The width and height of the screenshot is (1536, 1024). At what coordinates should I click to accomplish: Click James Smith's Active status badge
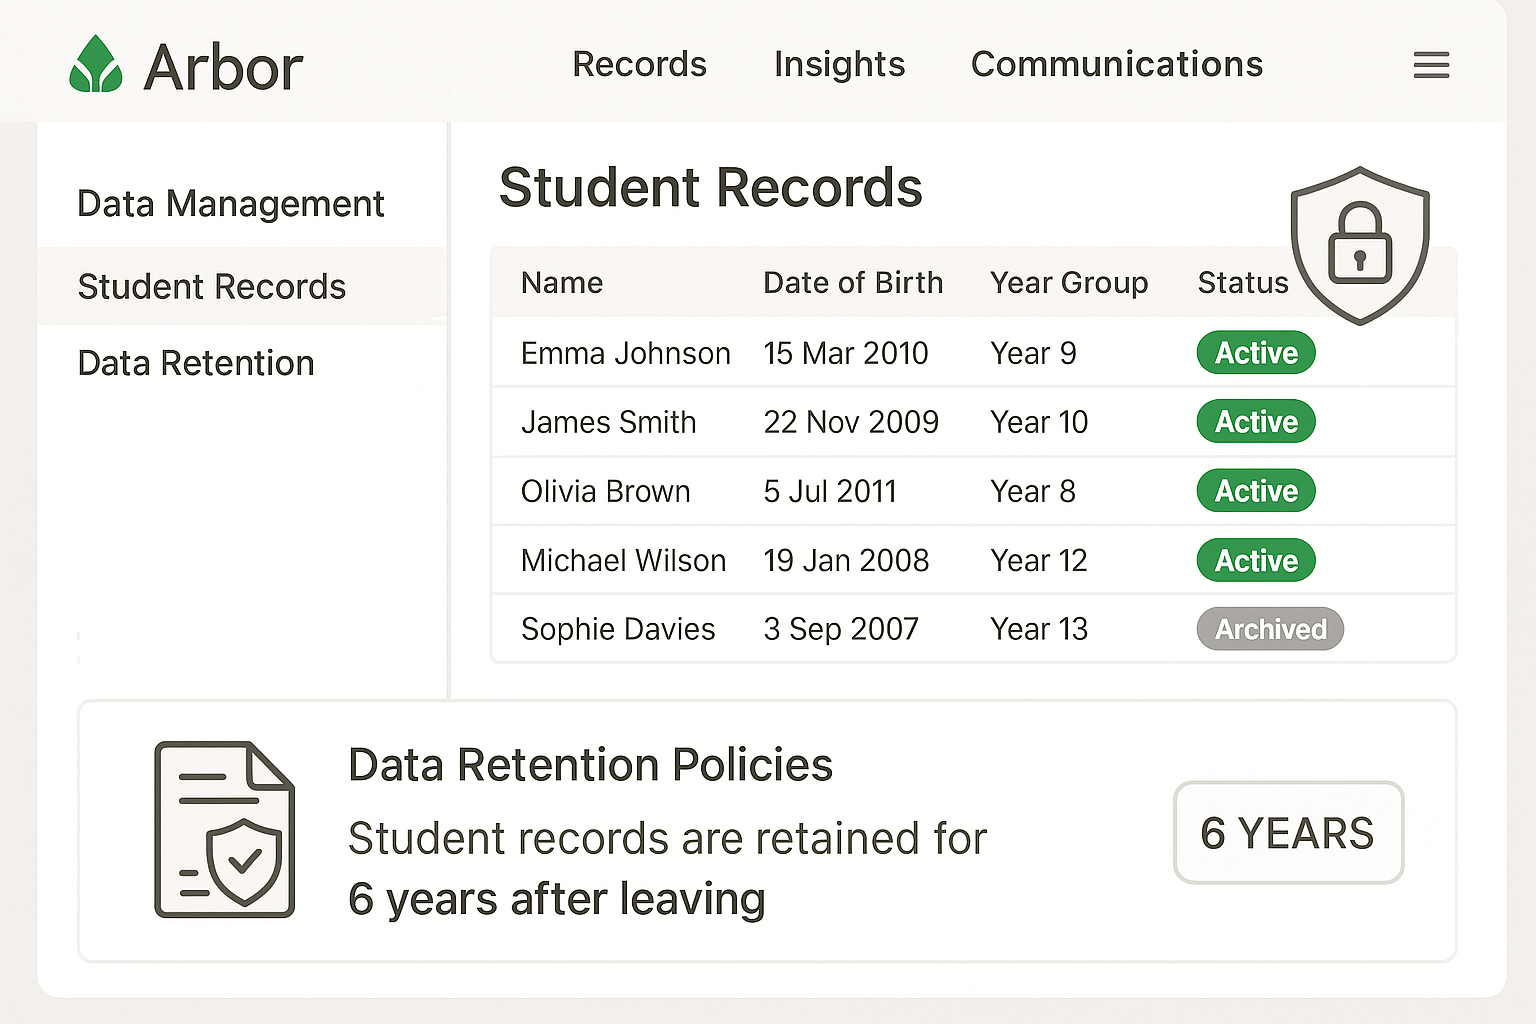[1256, 422]
